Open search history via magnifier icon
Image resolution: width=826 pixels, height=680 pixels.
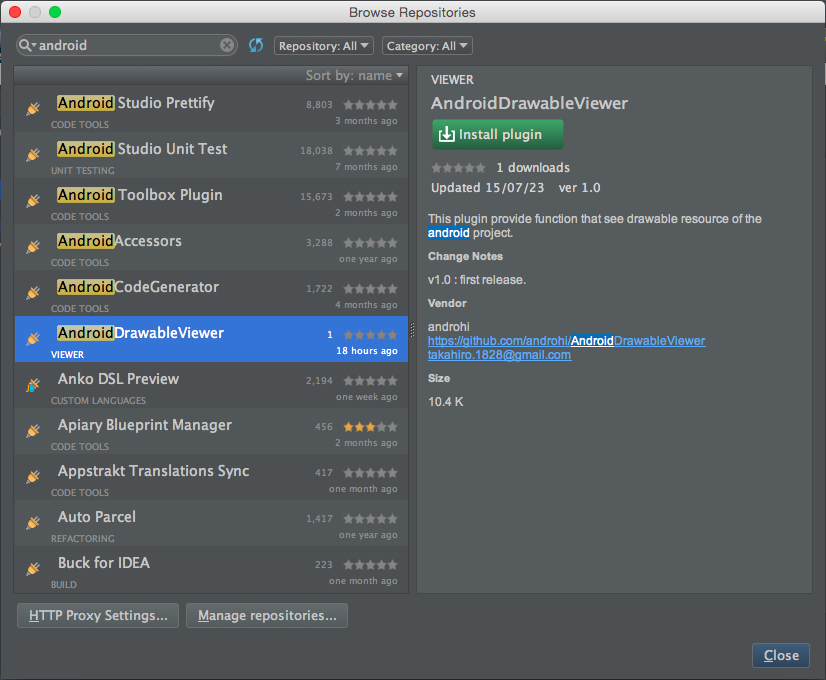pos(27,45)
